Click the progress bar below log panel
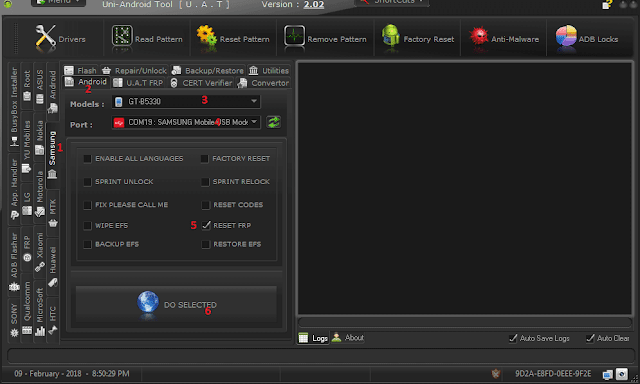The image size is (640, 384). pyautogui.click(x=465, y=322)
